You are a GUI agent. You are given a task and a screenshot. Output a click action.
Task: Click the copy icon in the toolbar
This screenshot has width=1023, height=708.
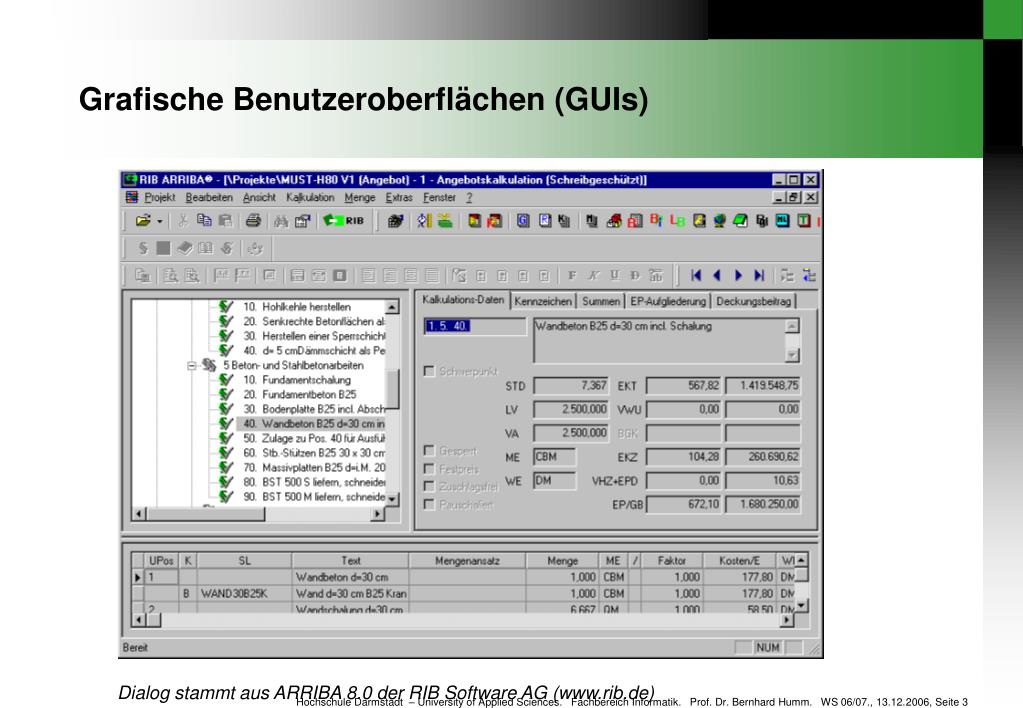pyautogui.click(x=204, y=221)
